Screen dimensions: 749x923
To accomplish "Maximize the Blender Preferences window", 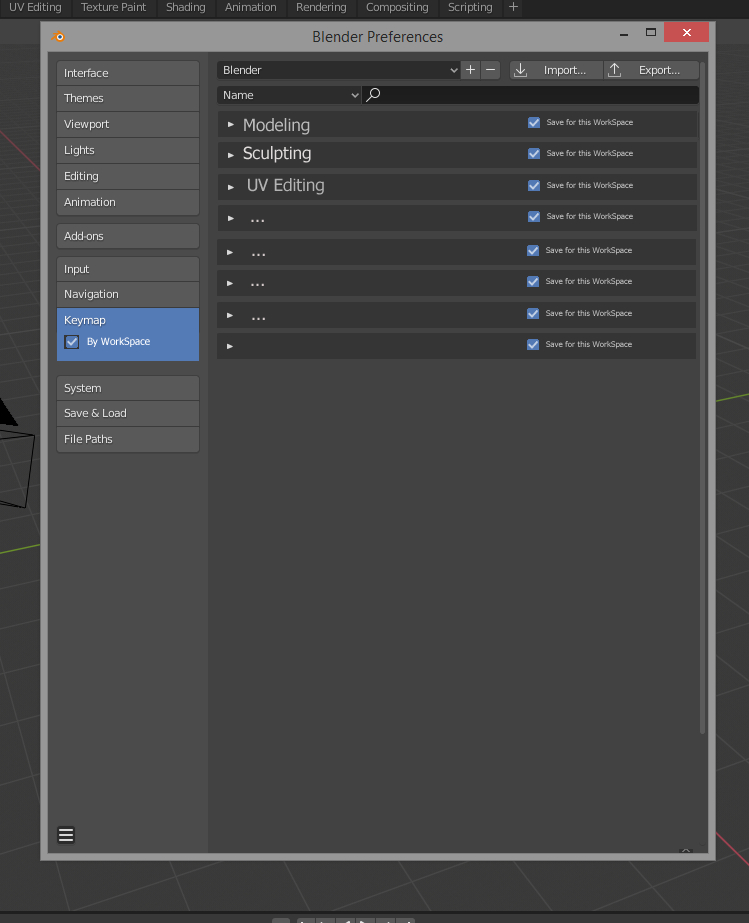I will [651, 32].
